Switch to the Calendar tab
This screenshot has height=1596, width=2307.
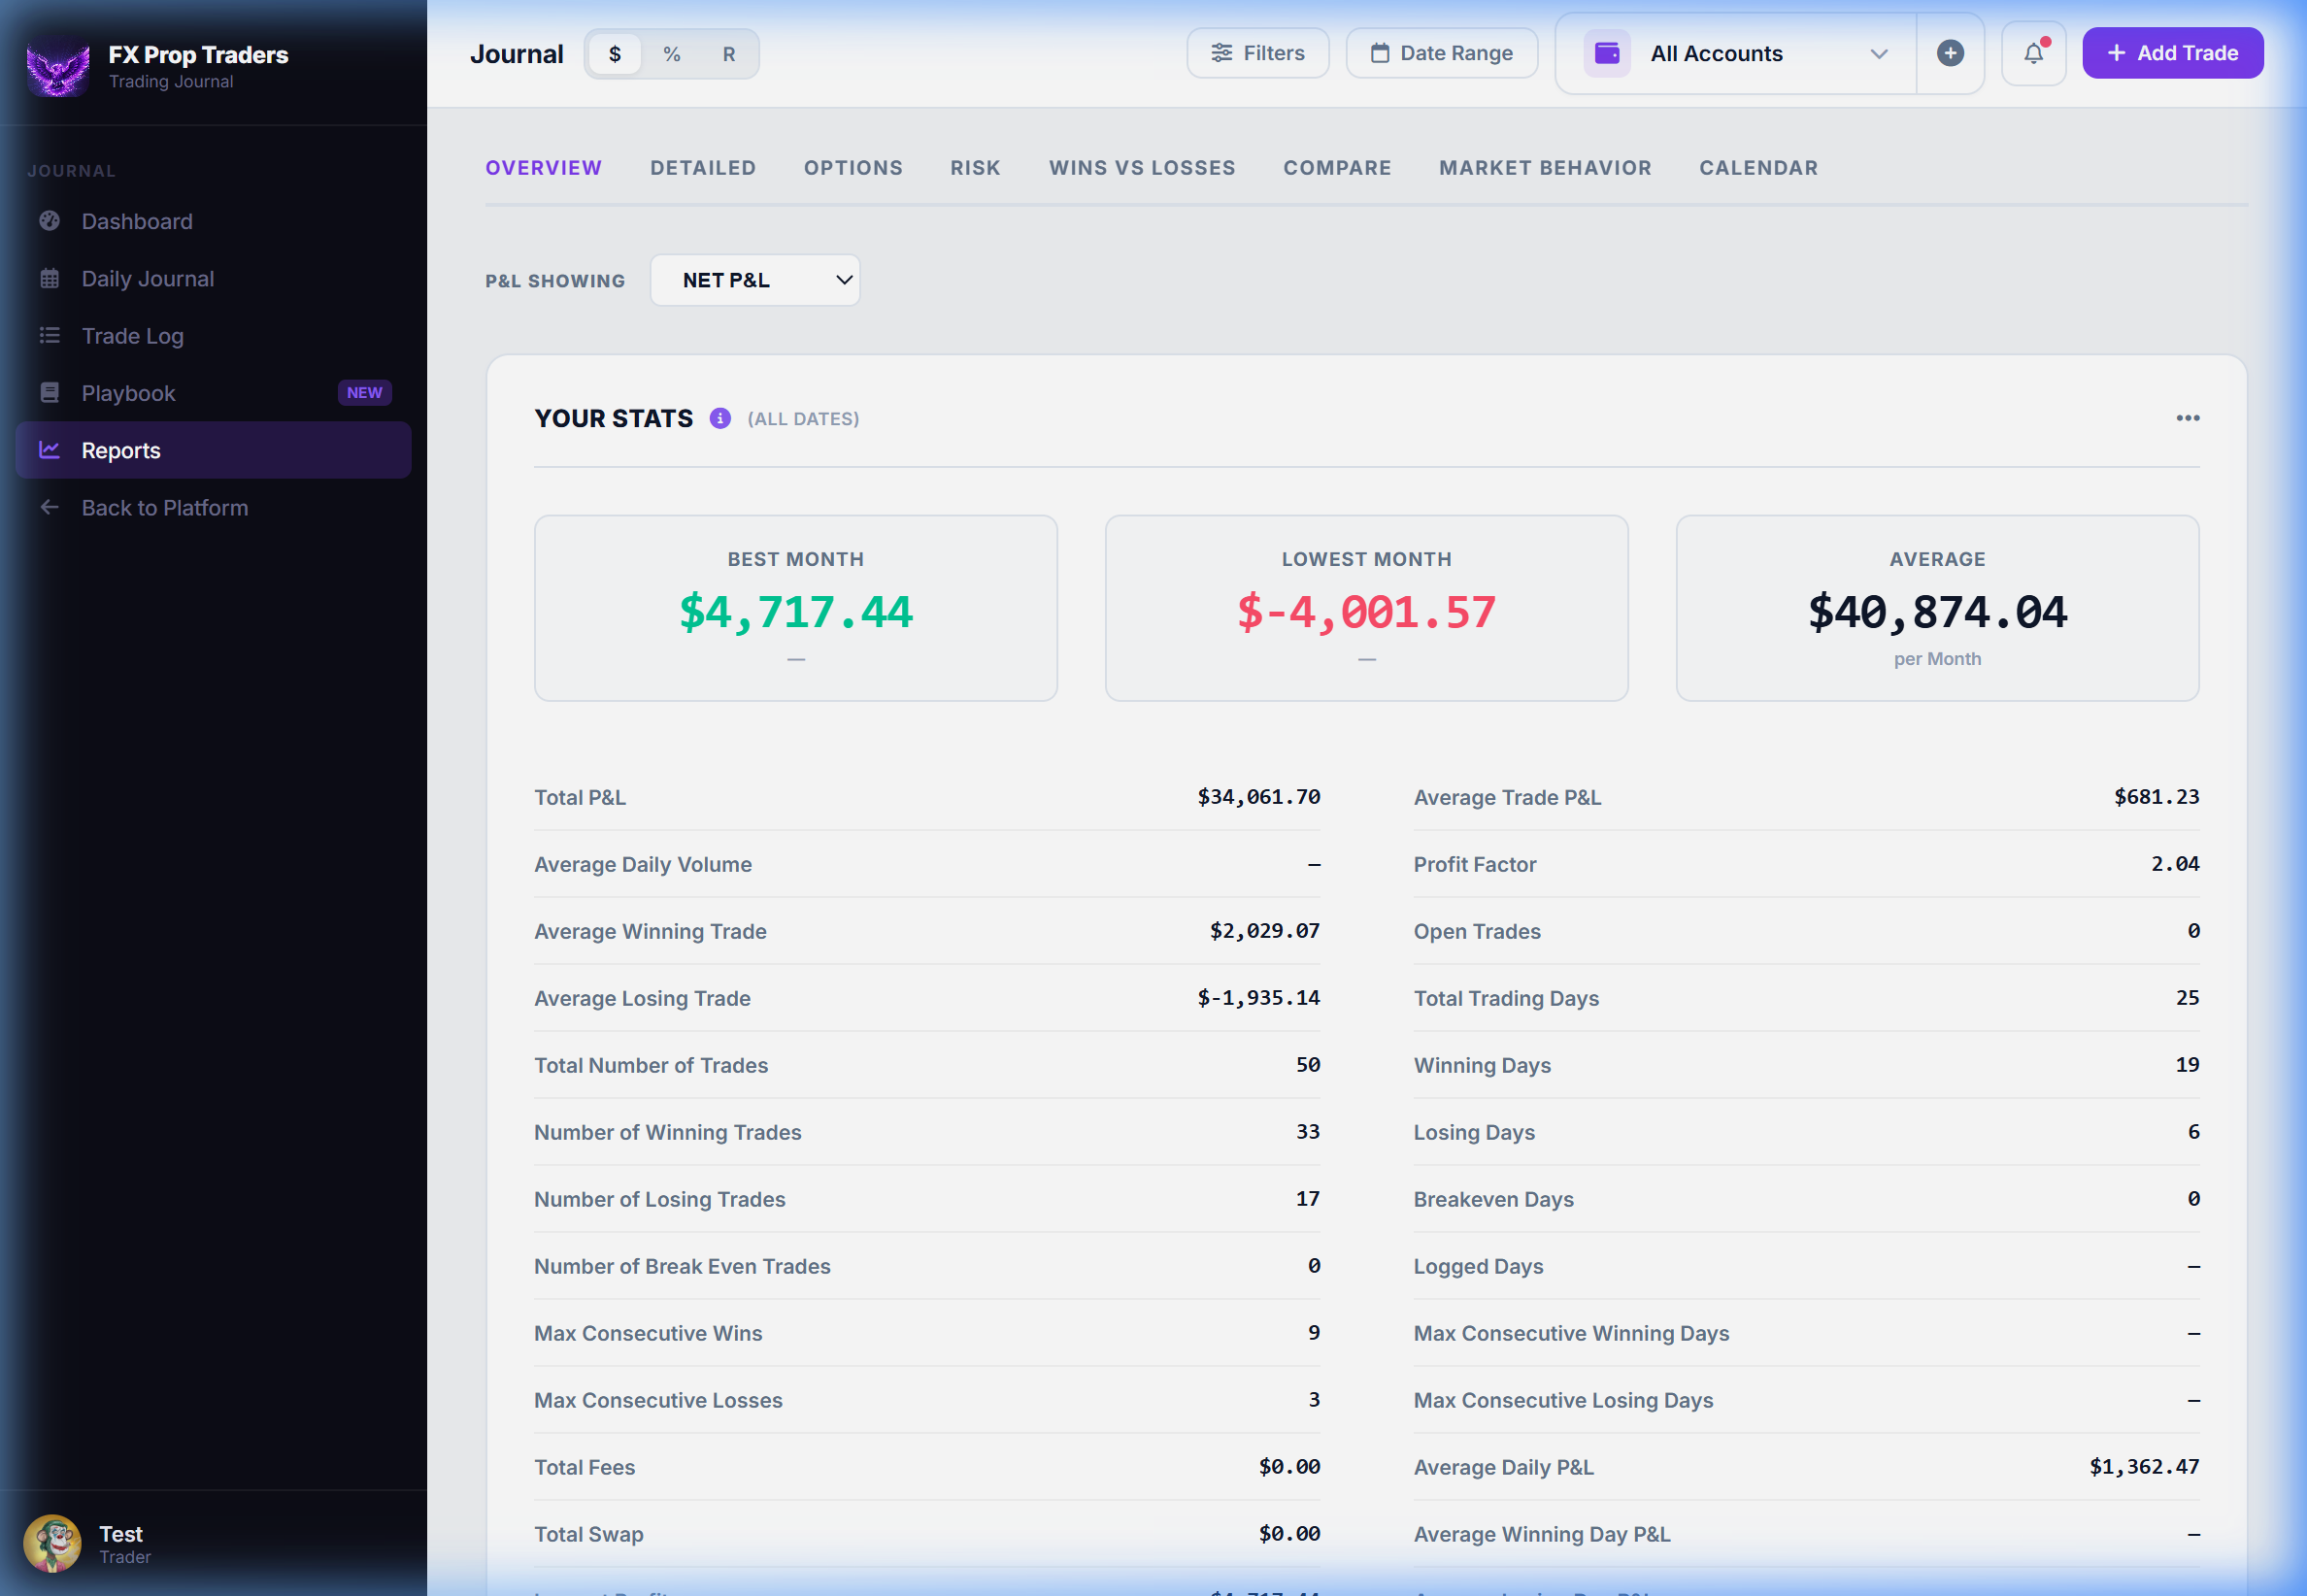(1758, 168)
